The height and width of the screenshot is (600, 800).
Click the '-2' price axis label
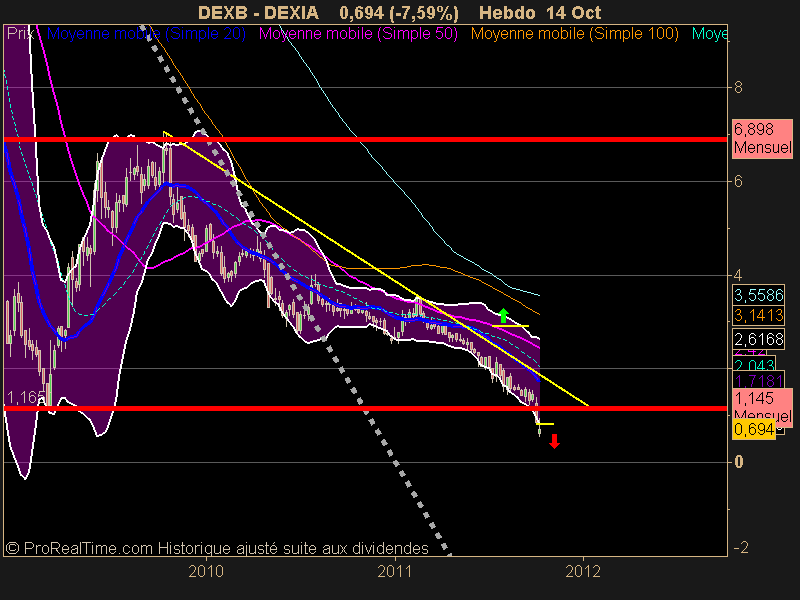pos(741,547)
